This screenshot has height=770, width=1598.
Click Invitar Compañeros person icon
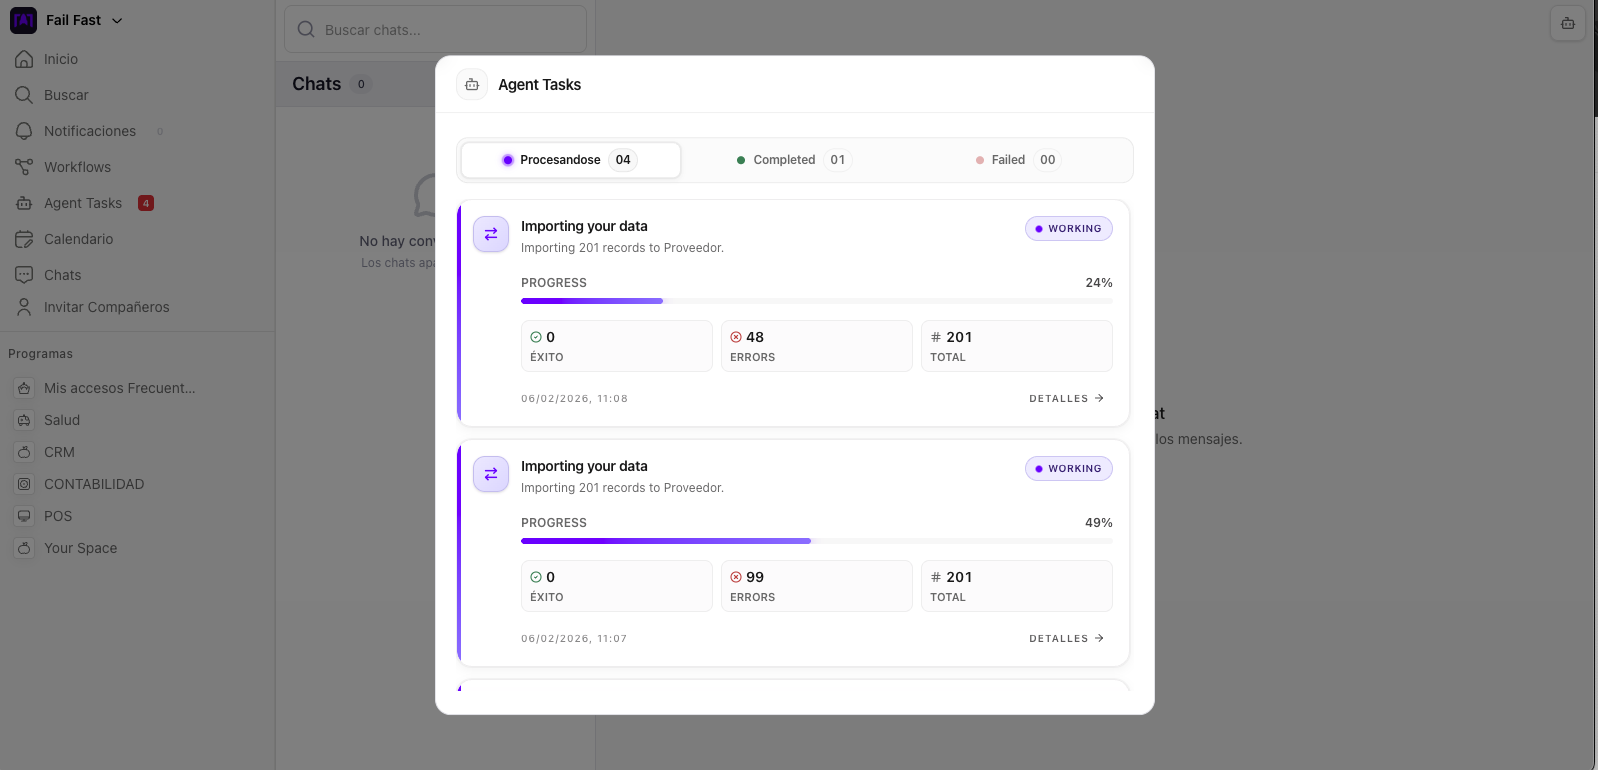[x=24, y=307]
